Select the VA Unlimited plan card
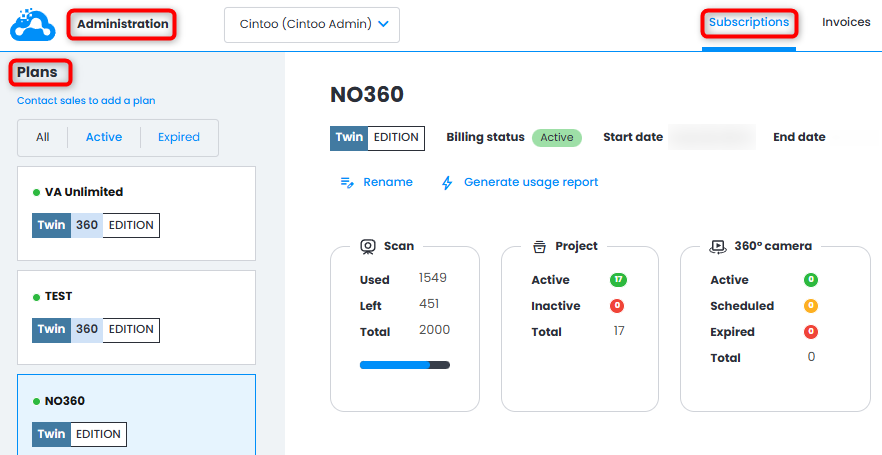 (x=137, y=214)
